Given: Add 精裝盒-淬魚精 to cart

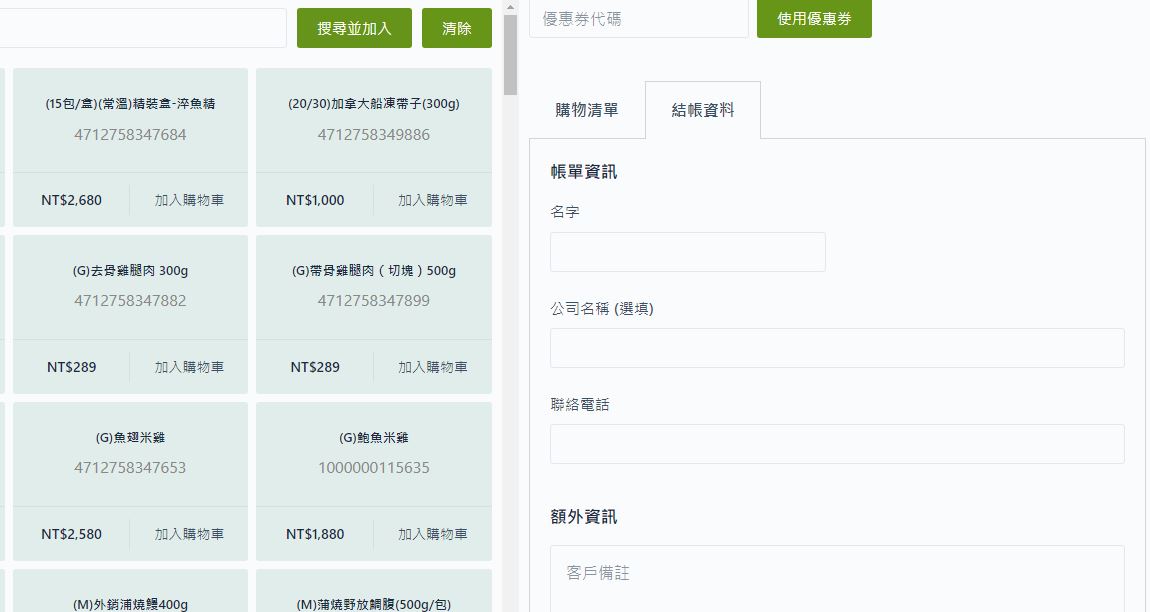Looking at the screenshot, I should (189, 200).
